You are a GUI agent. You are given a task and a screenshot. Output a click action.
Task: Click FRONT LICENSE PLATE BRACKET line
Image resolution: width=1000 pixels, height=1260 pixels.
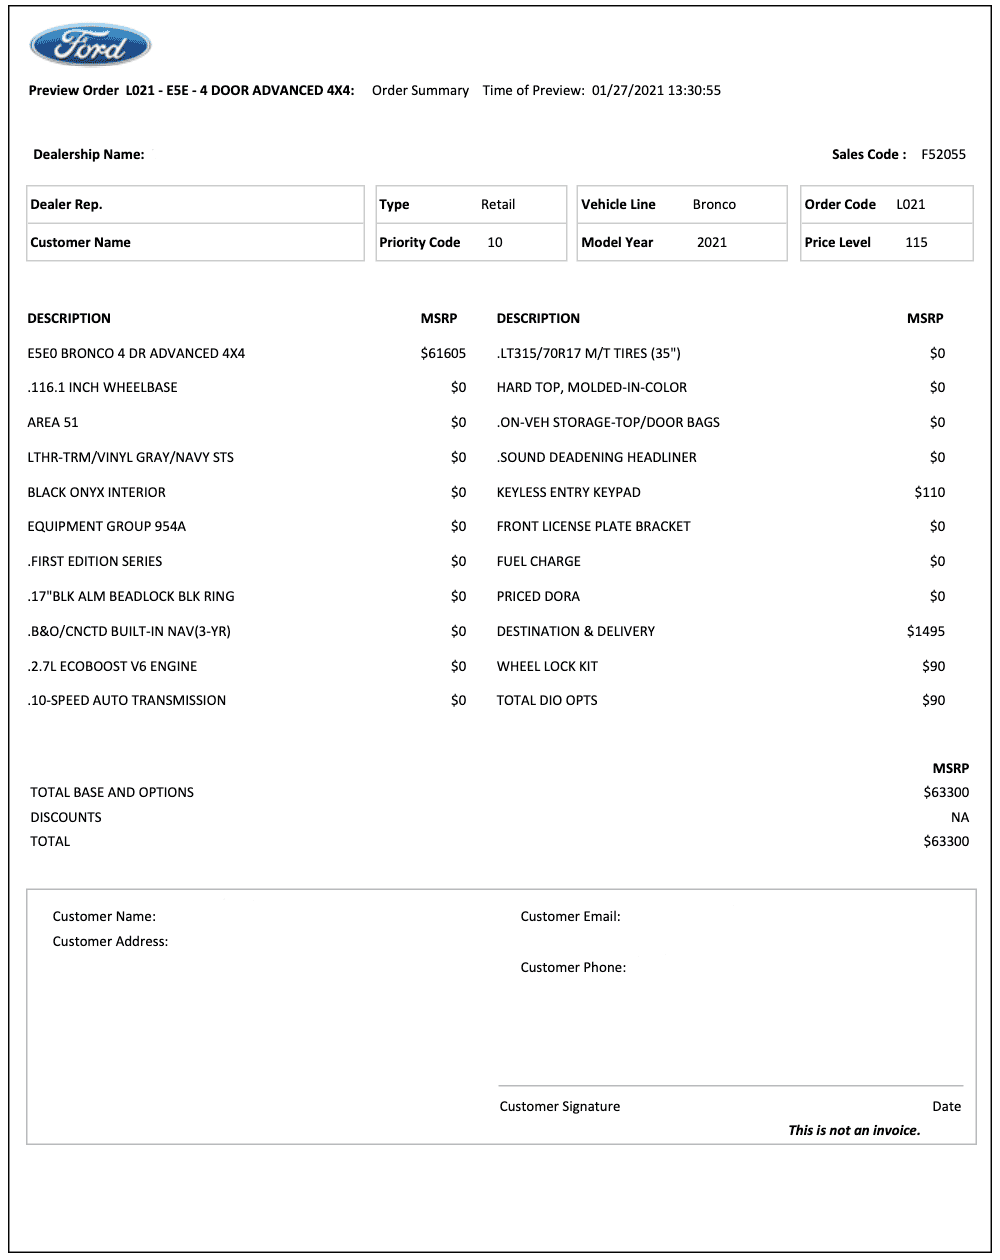coord(594,526)
